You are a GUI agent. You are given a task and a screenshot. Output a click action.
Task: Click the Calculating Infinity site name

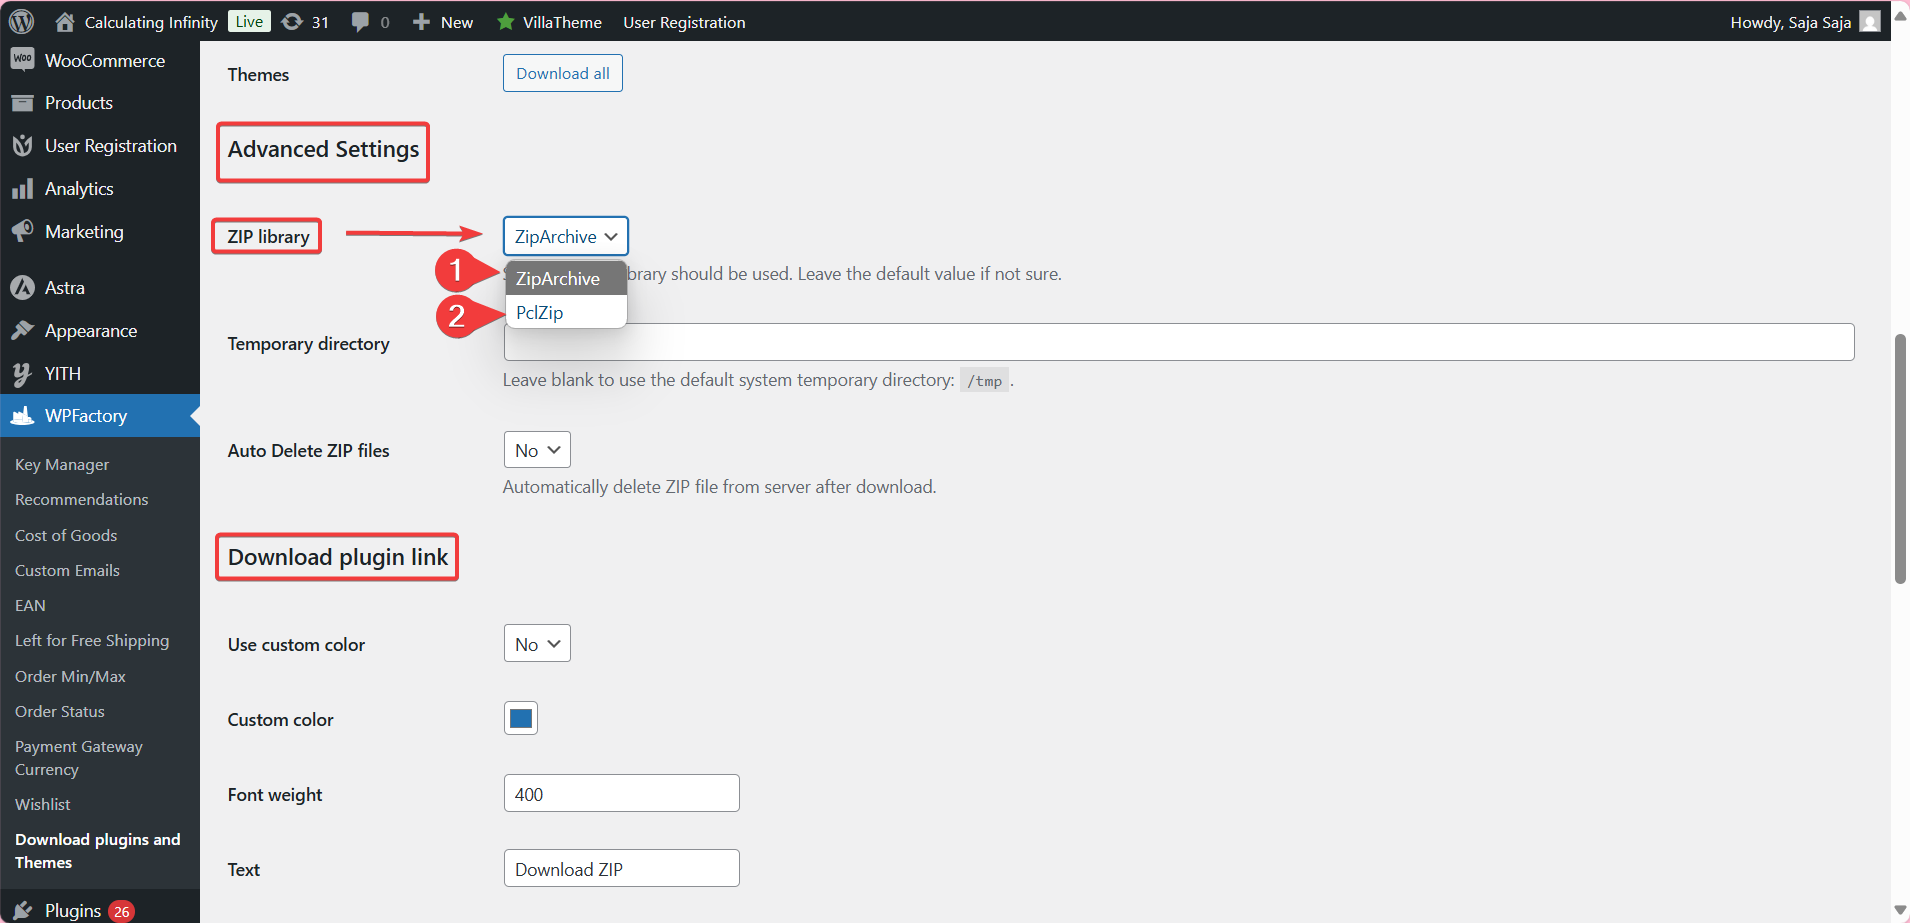coord(151,22)
